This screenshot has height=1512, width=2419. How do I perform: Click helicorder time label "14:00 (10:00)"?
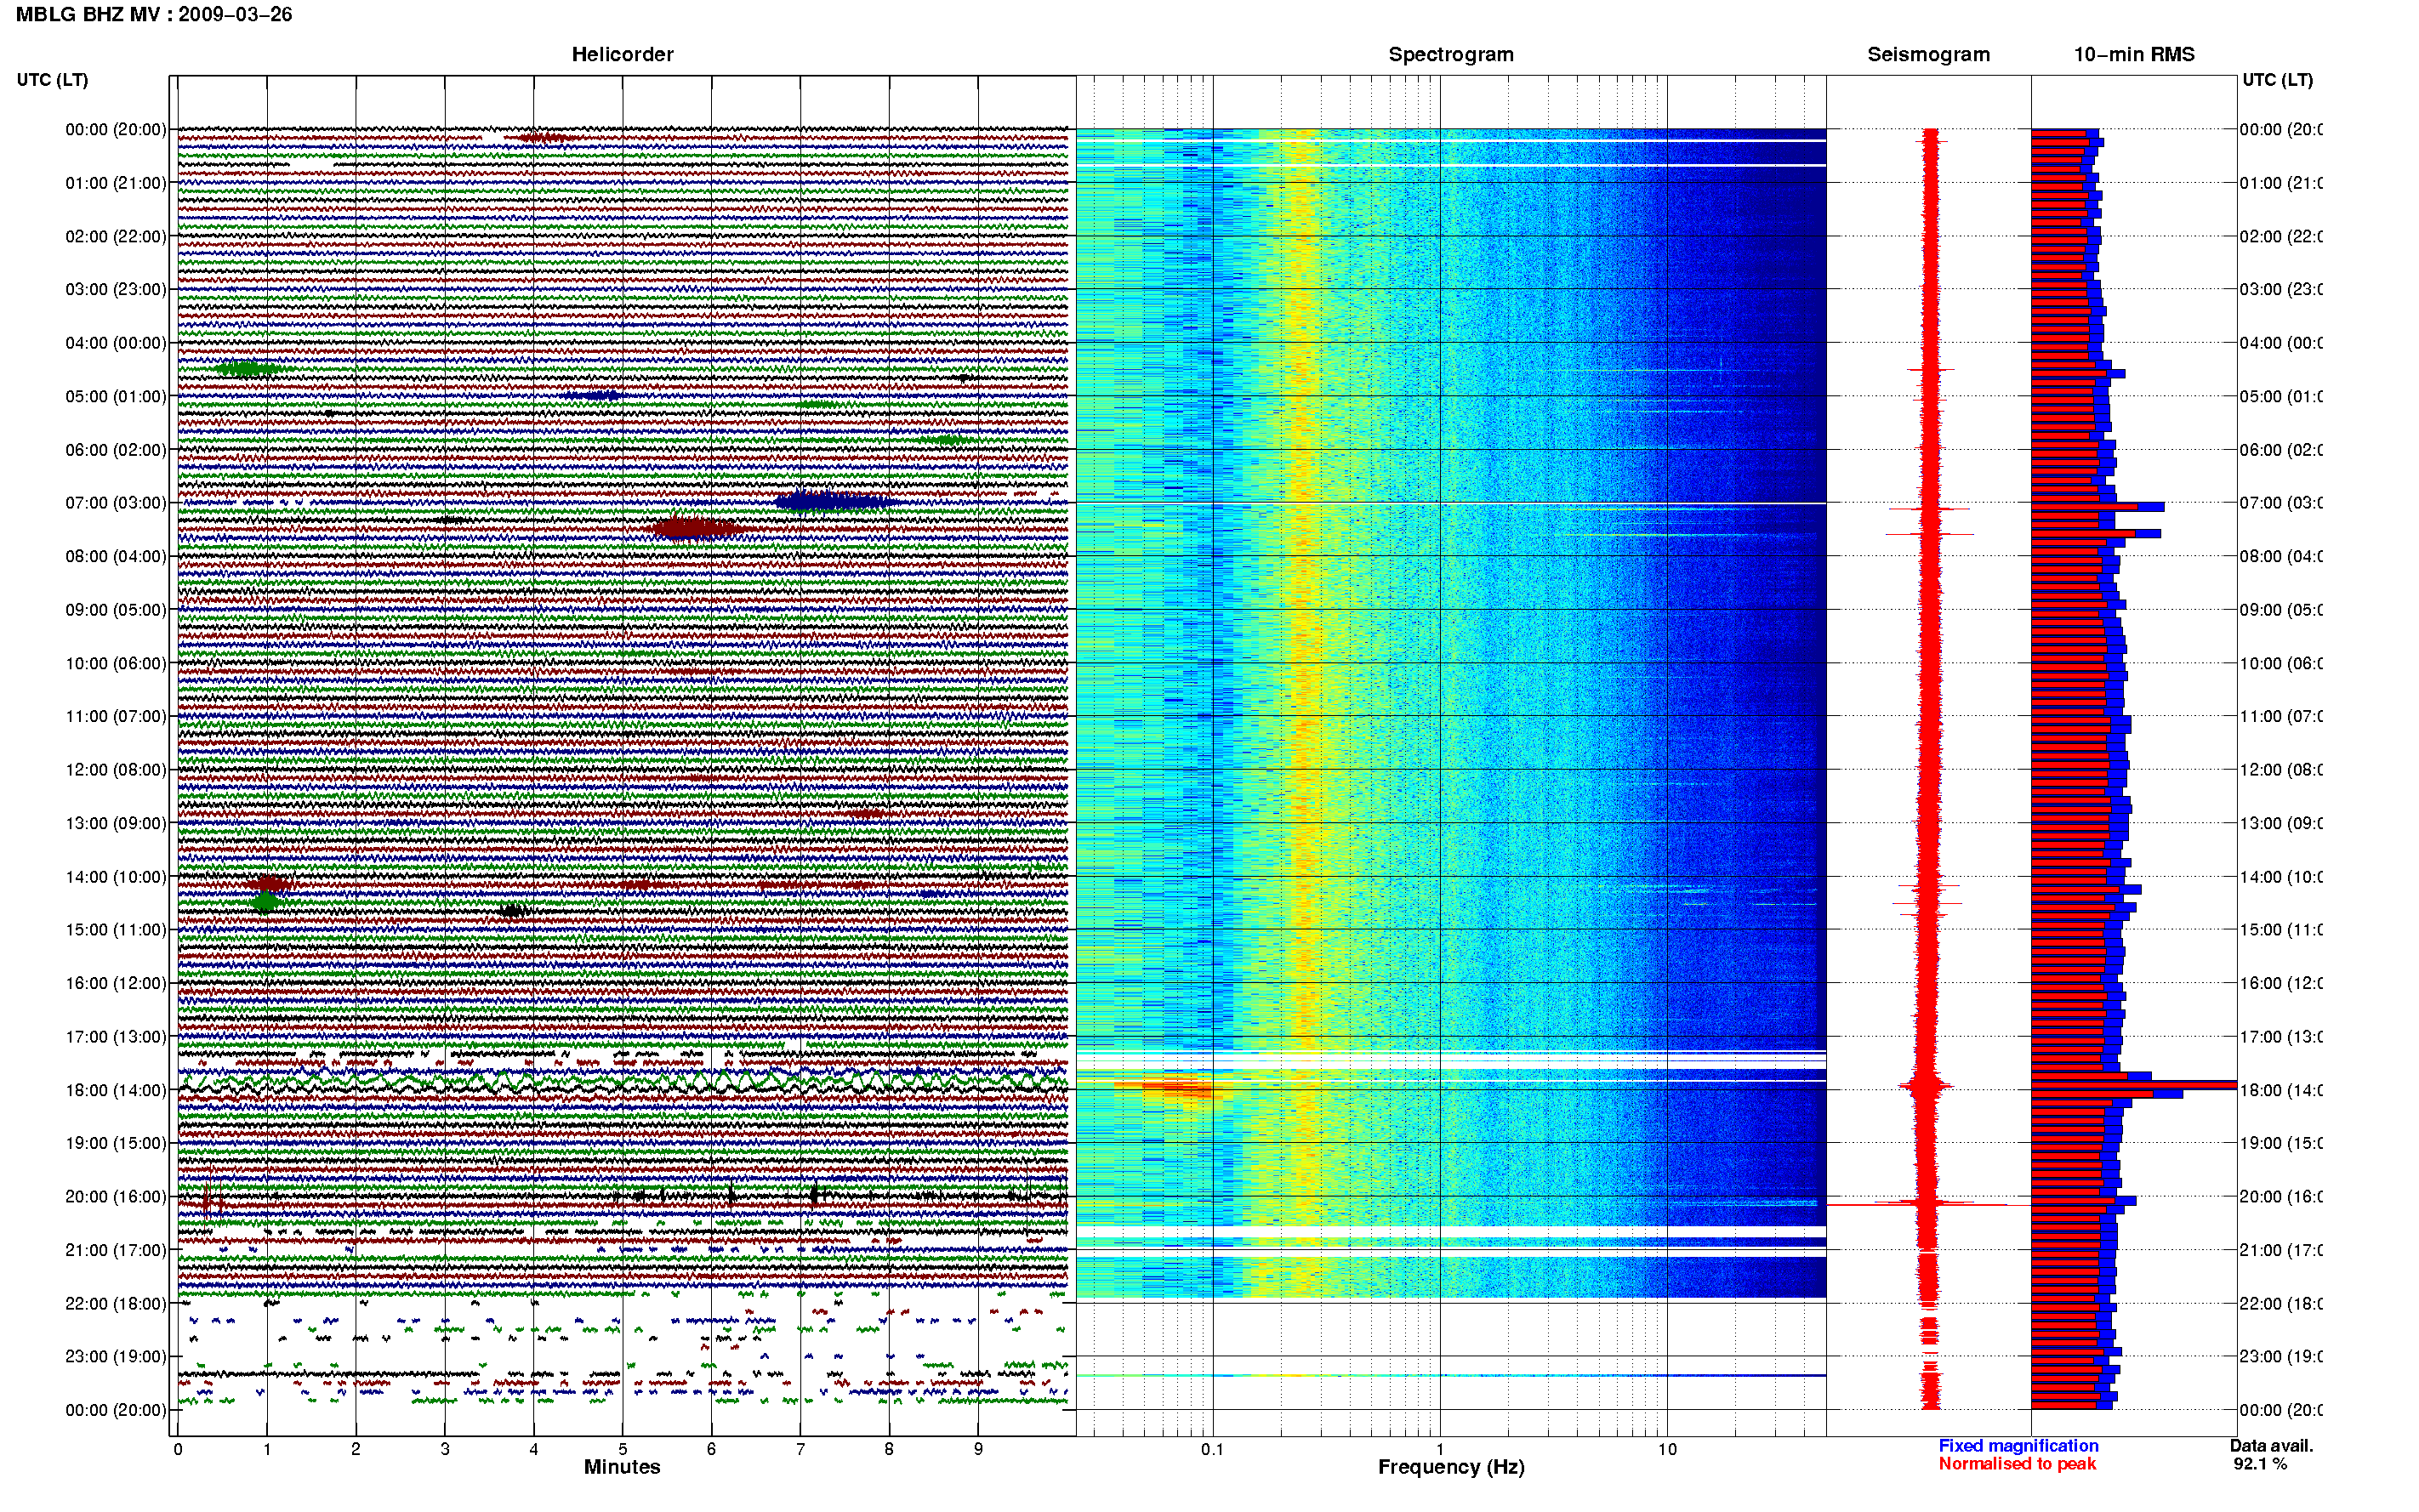[x=116, y=877]
